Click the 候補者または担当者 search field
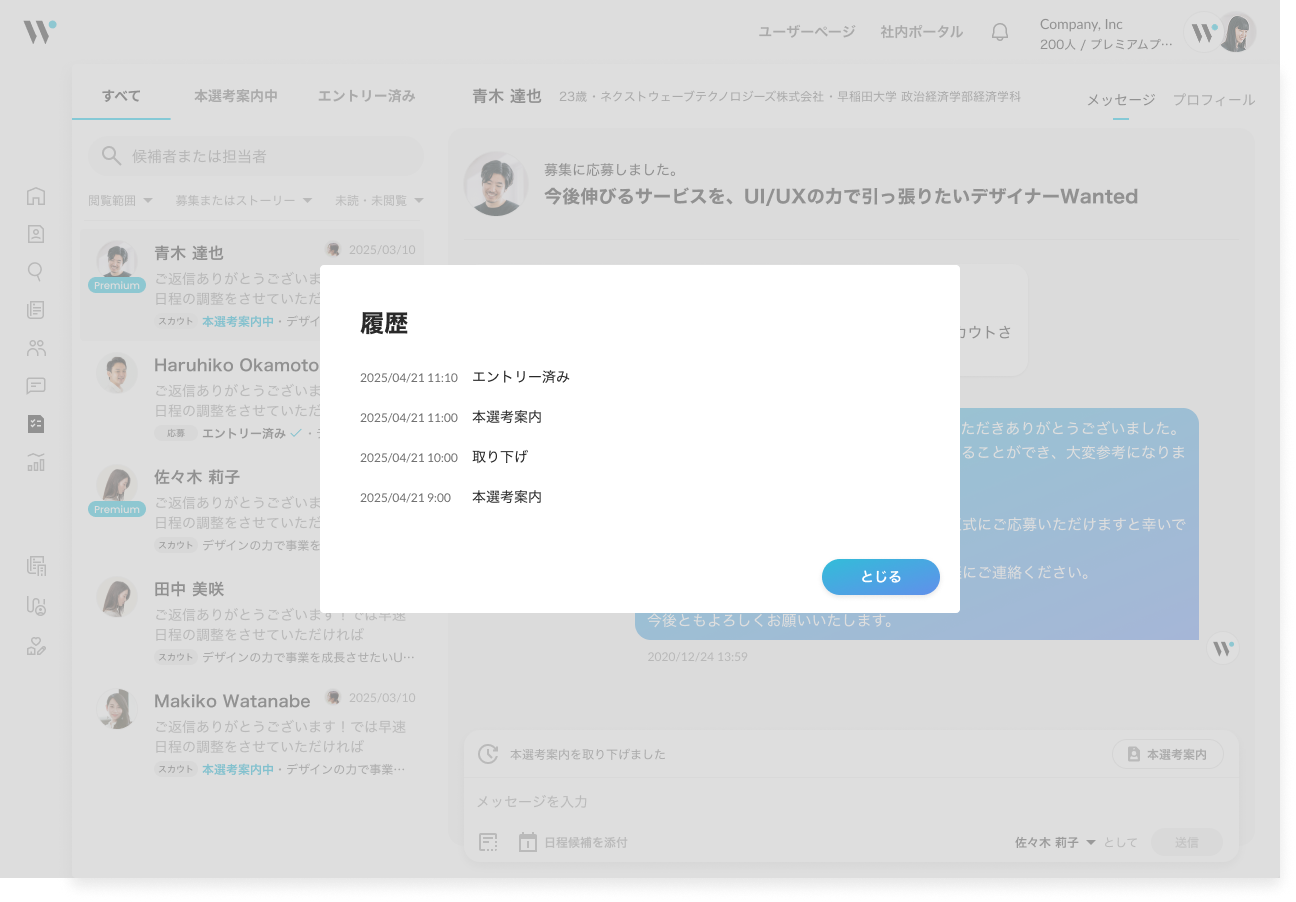 coord(256,156)
